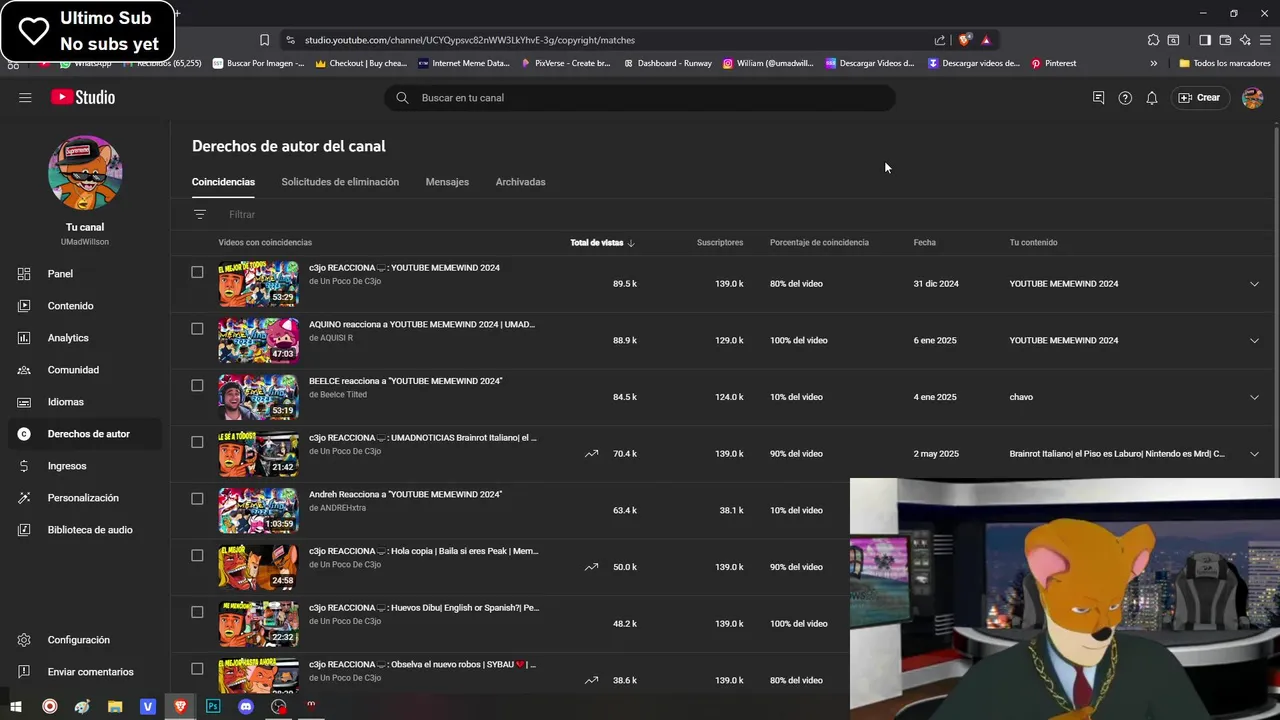Viewport: 1280px width, 720px height.
Task: Click the trending arrow in Hola copia row
Action: tap(591, 567)
